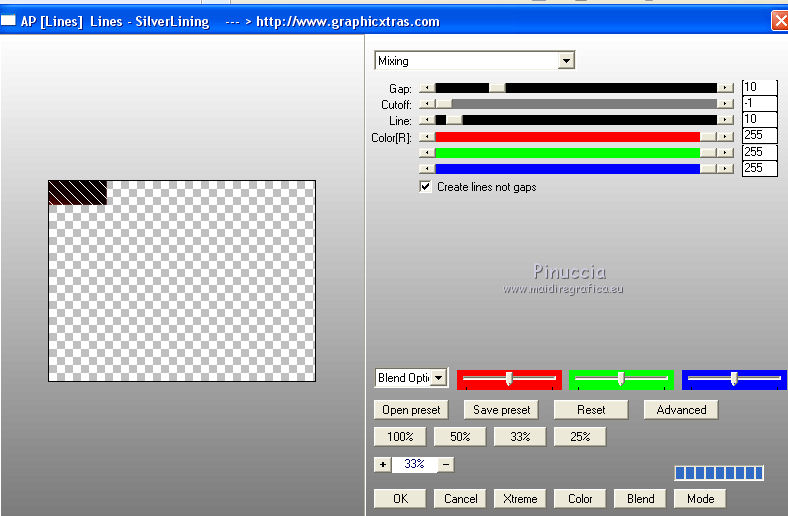Click the AP Lines title bar icon
Screen dimensions: 788x516
tap(8, 21)
